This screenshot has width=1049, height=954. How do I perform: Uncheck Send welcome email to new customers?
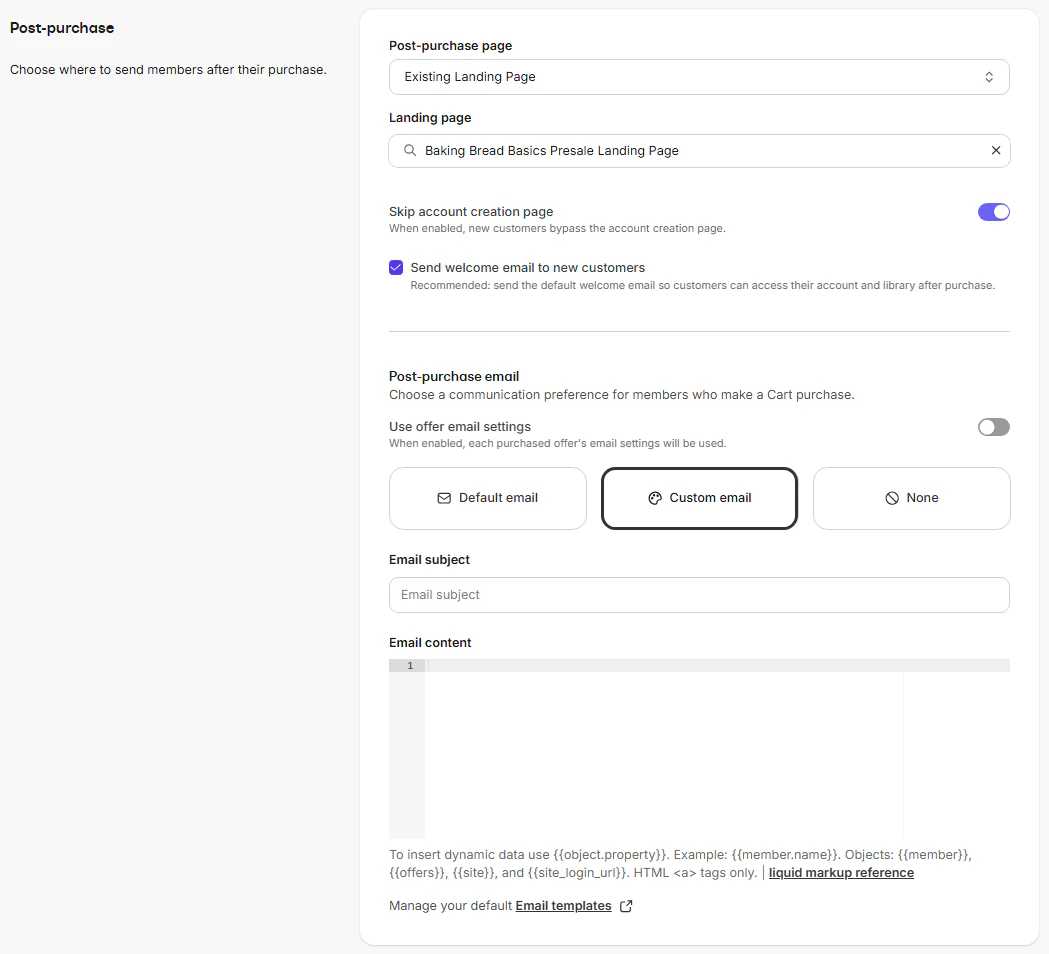(396, 267)
